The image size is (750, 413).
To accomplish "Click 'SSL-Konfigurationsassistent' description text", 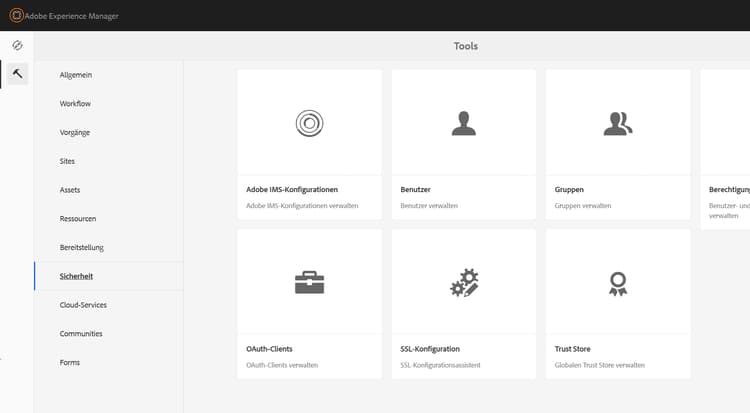I will [440, 365].
